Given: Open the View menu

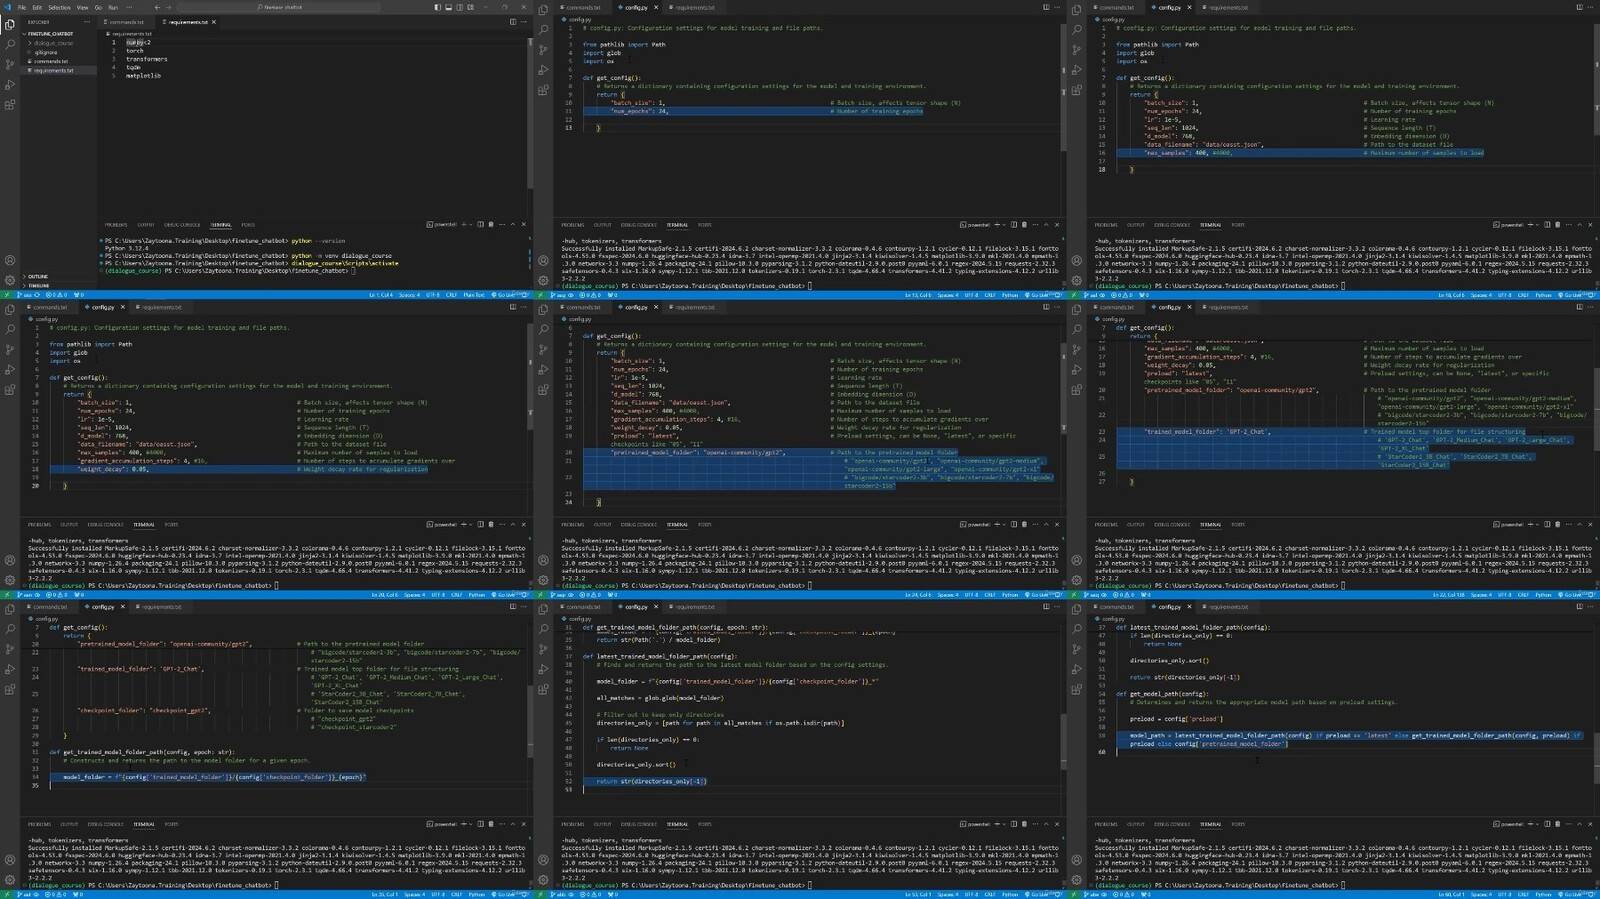Looking at the screenshot, I should click(x=82, y=7).
